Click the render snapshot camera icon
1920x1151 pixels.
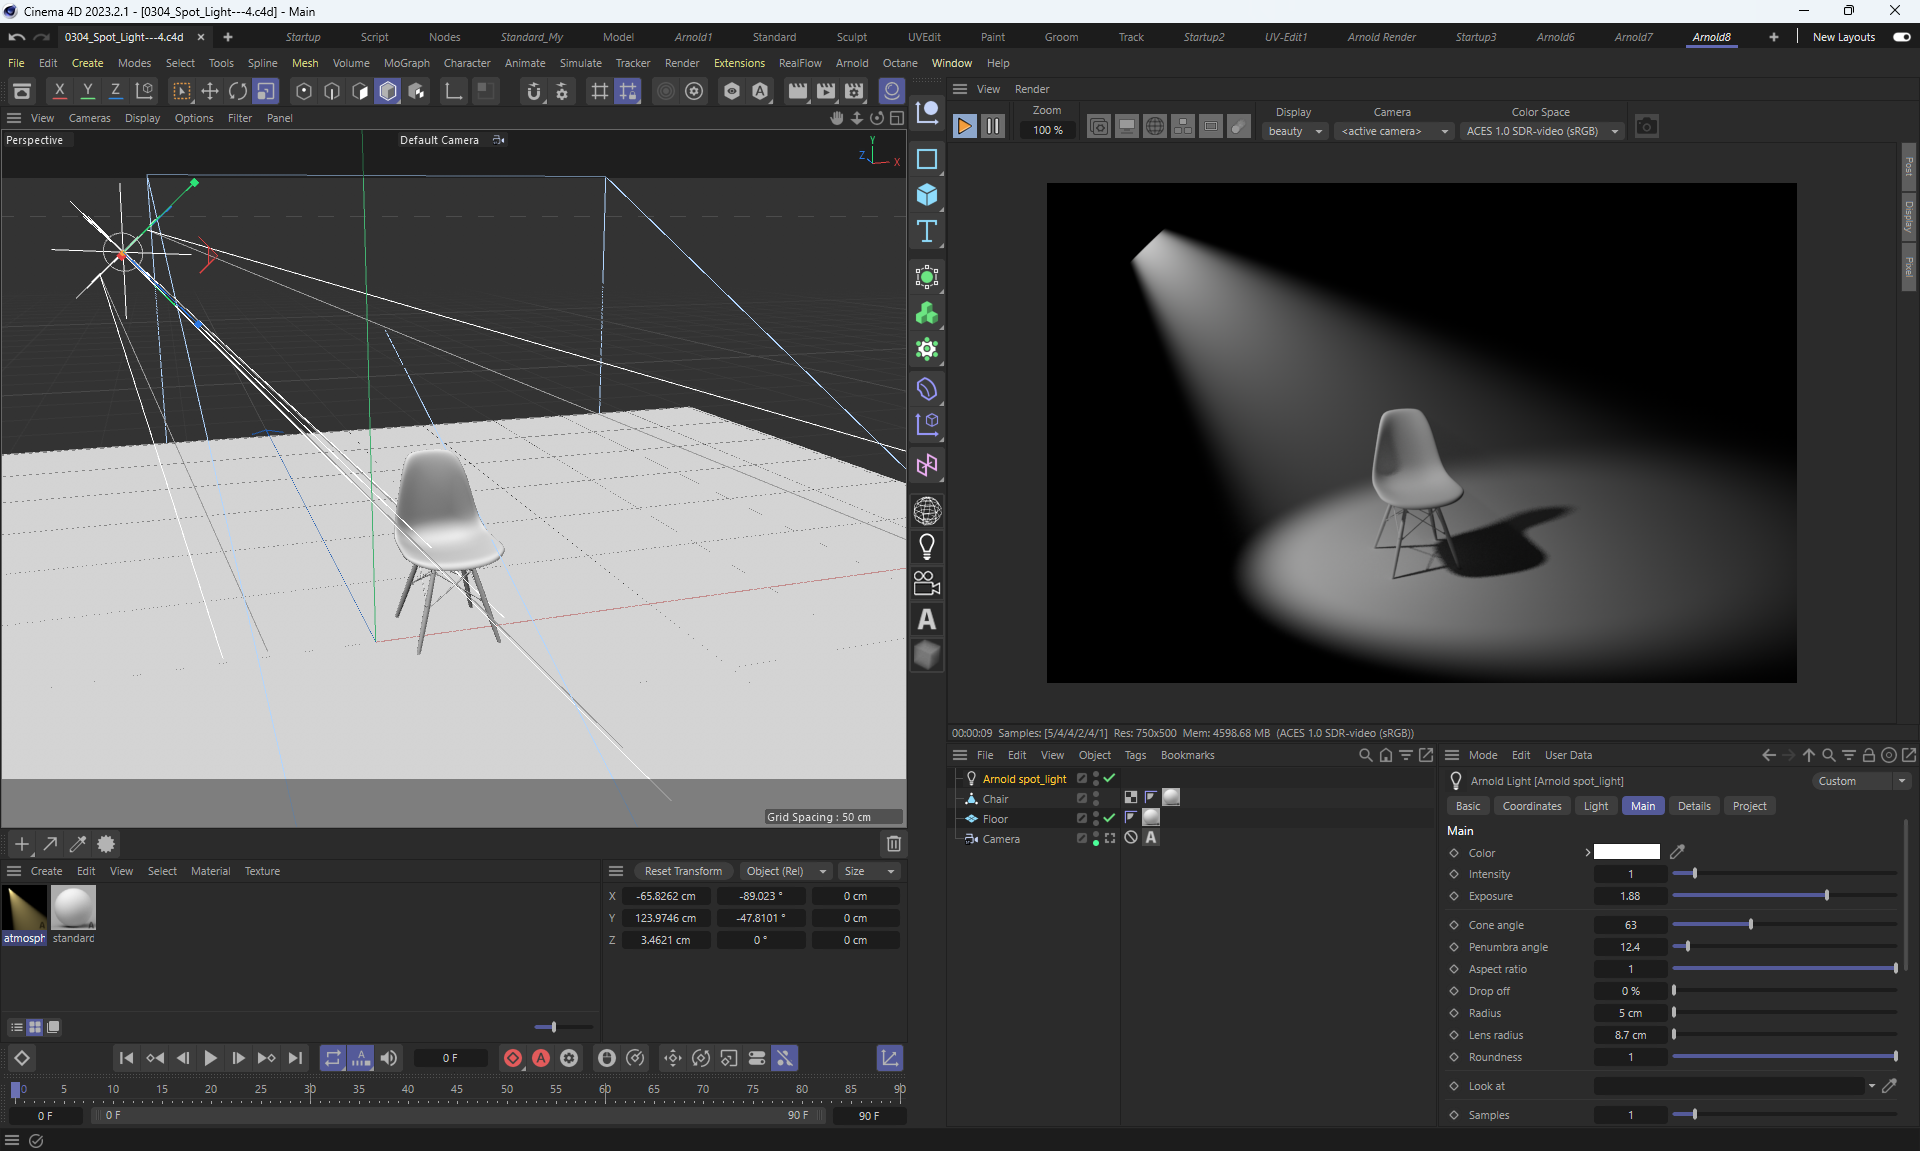click(1646, 126)
